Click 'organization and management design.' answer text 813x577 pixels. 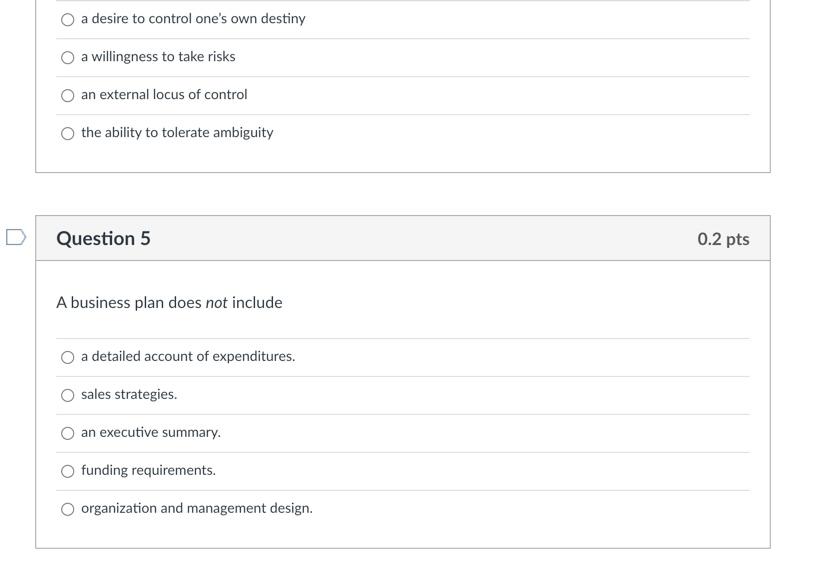[197, 508]
